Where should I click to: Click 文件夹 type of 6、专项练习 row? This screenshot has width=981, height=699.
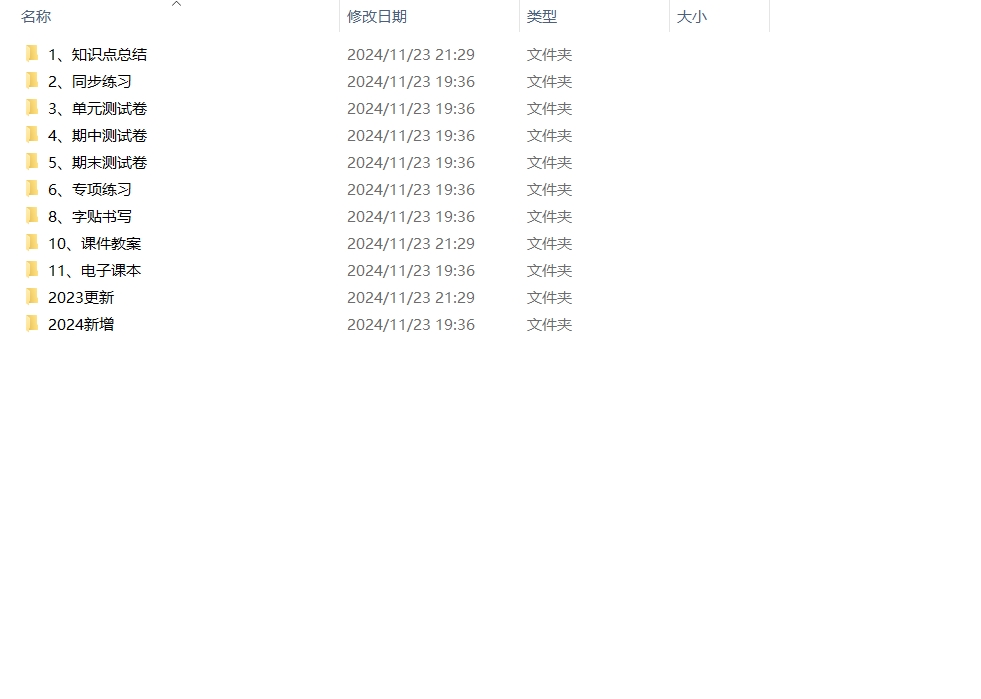pos(549,189)
